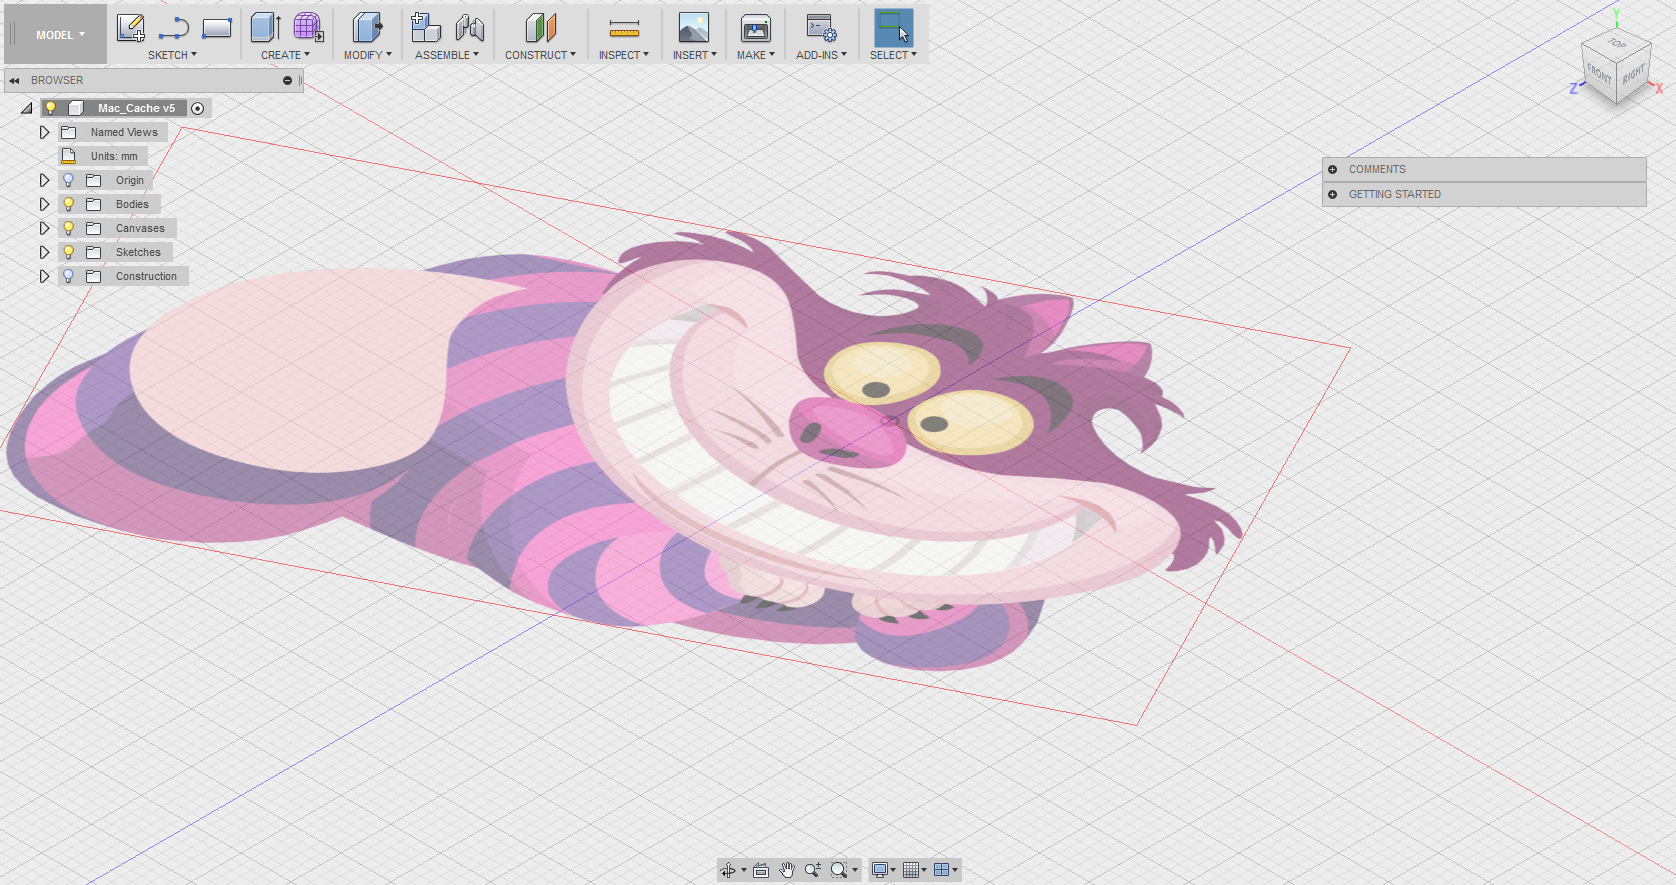Click the Press Pull modify icon
Viewport: 1676px width, 885px height.
[x=367, y=28]
